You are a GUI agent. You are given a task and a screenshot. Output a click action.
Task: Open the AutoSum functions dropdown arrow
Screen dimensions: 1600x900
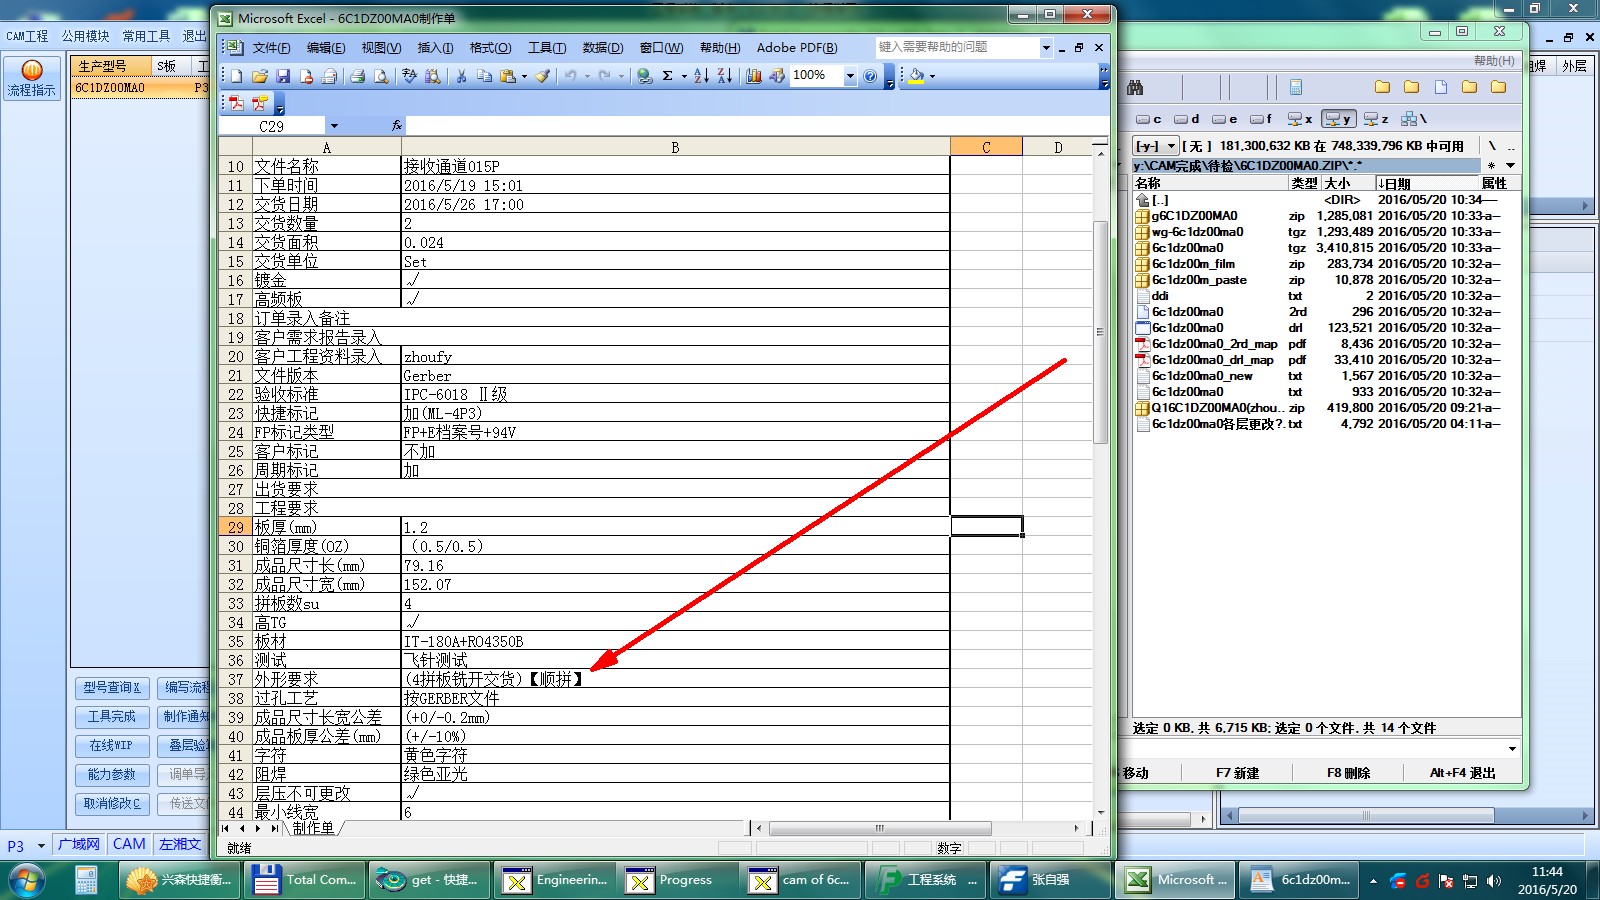click(x=684, y=76)
